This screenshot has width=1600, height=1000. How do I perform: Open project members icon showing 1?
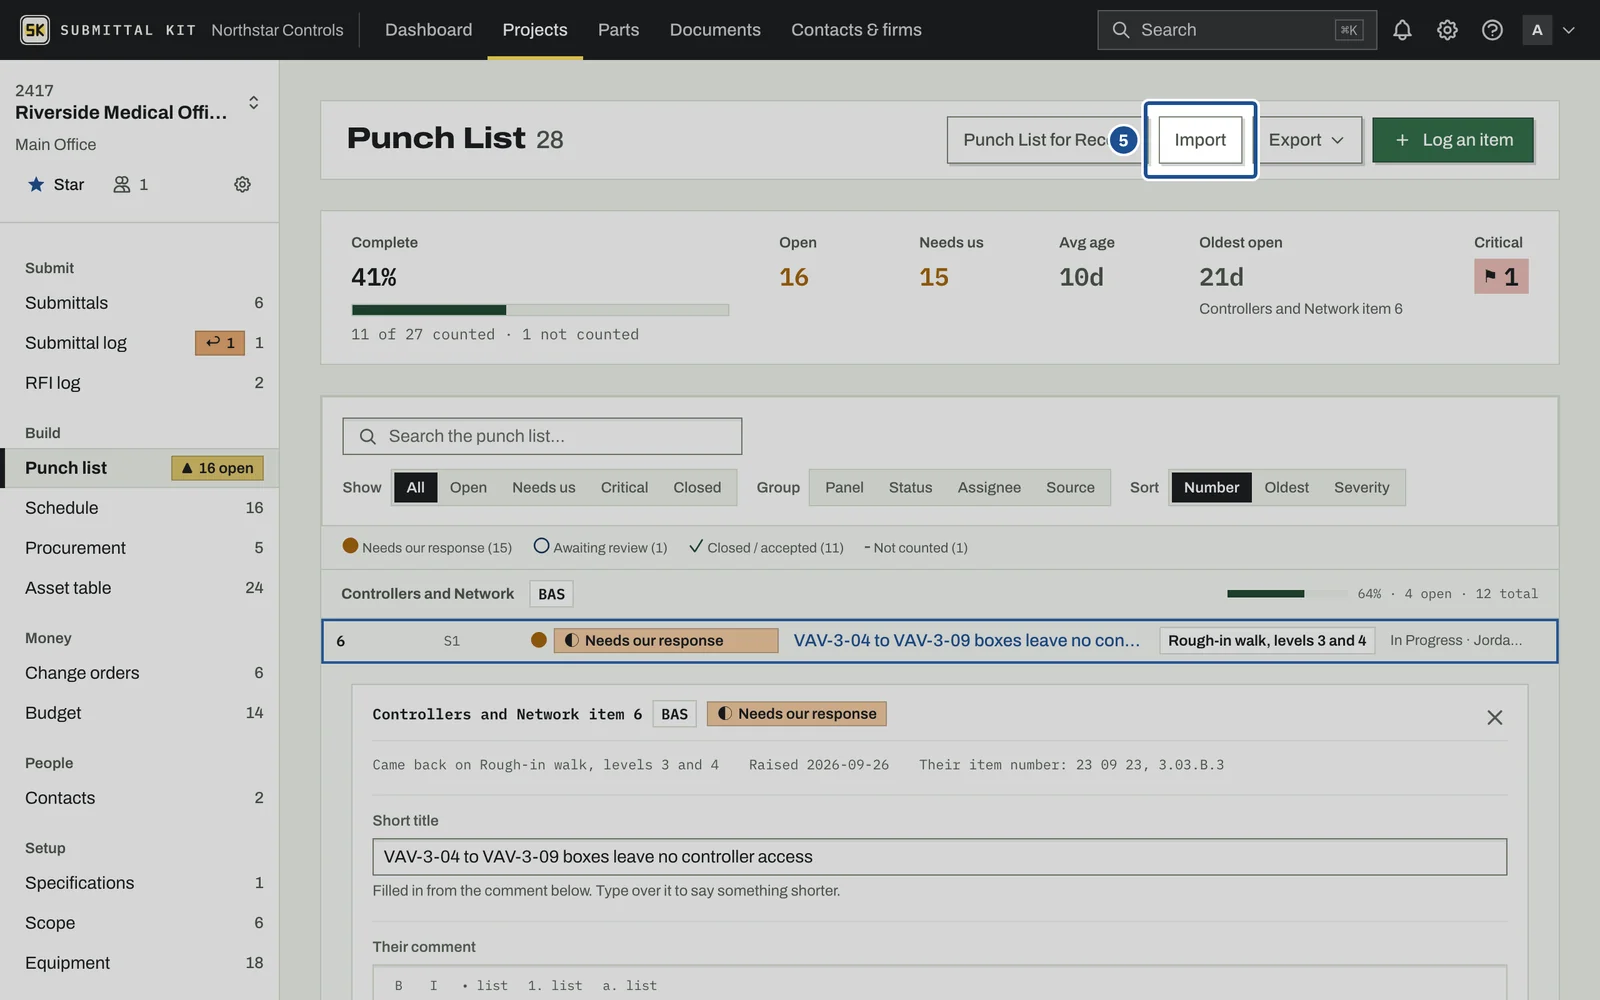pos(131,184)
